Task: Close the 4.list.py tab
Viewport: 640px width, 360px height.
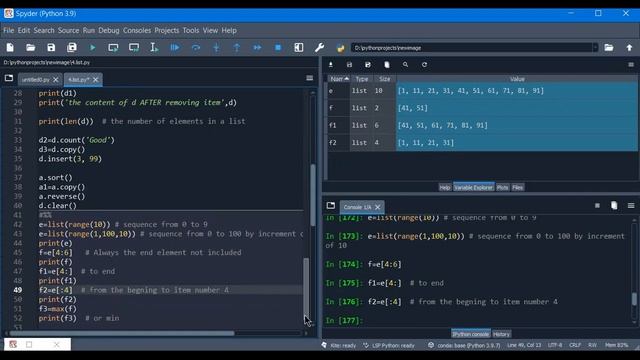Action: coord(96,80)
